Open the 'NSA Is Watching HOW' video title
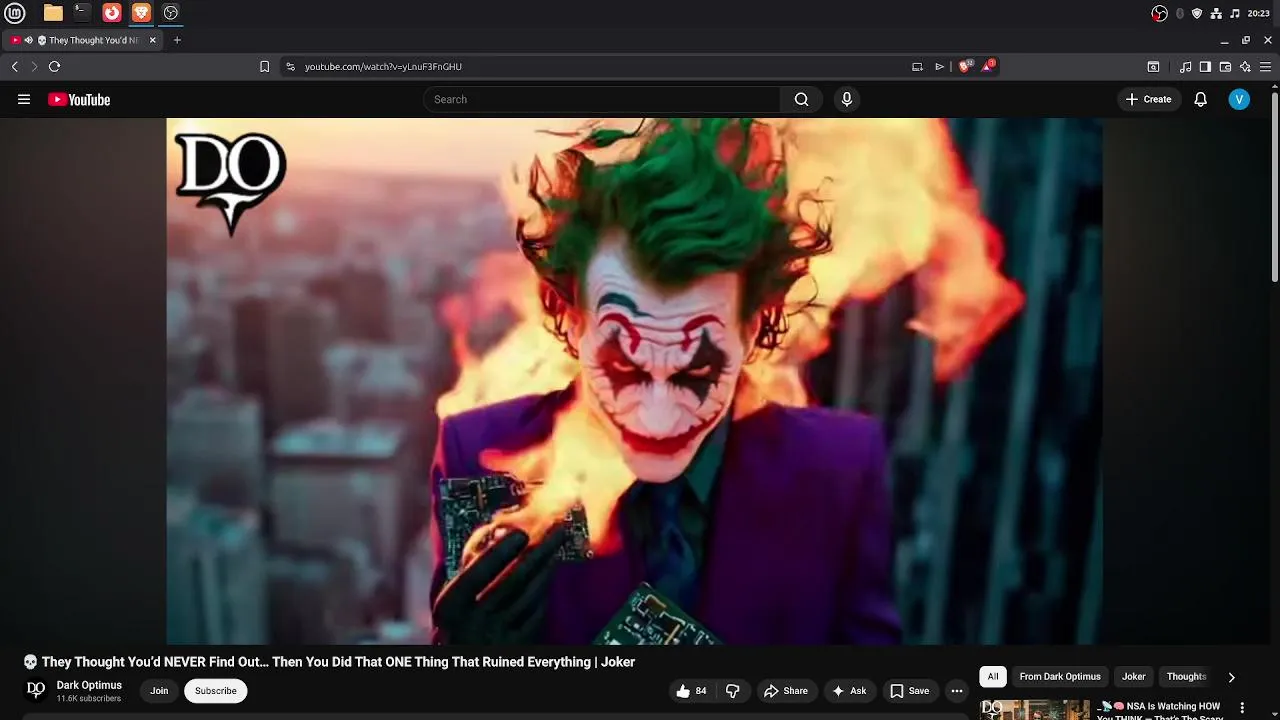 pos(1160,711)
